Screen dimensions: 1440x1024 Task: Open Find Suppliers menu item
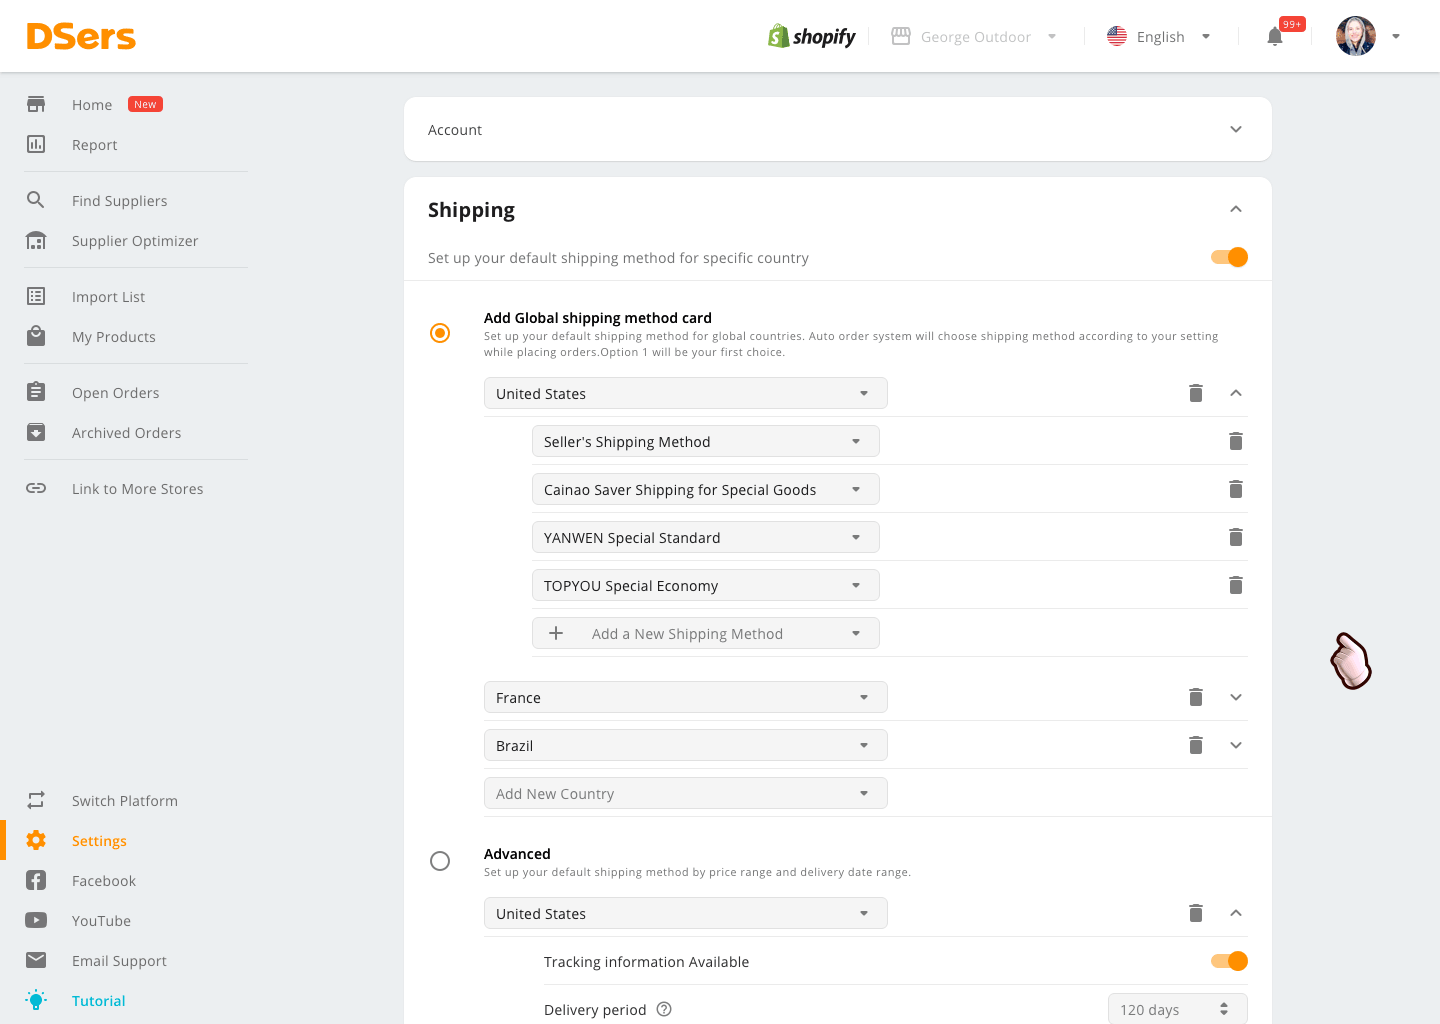tap(120, 201)
